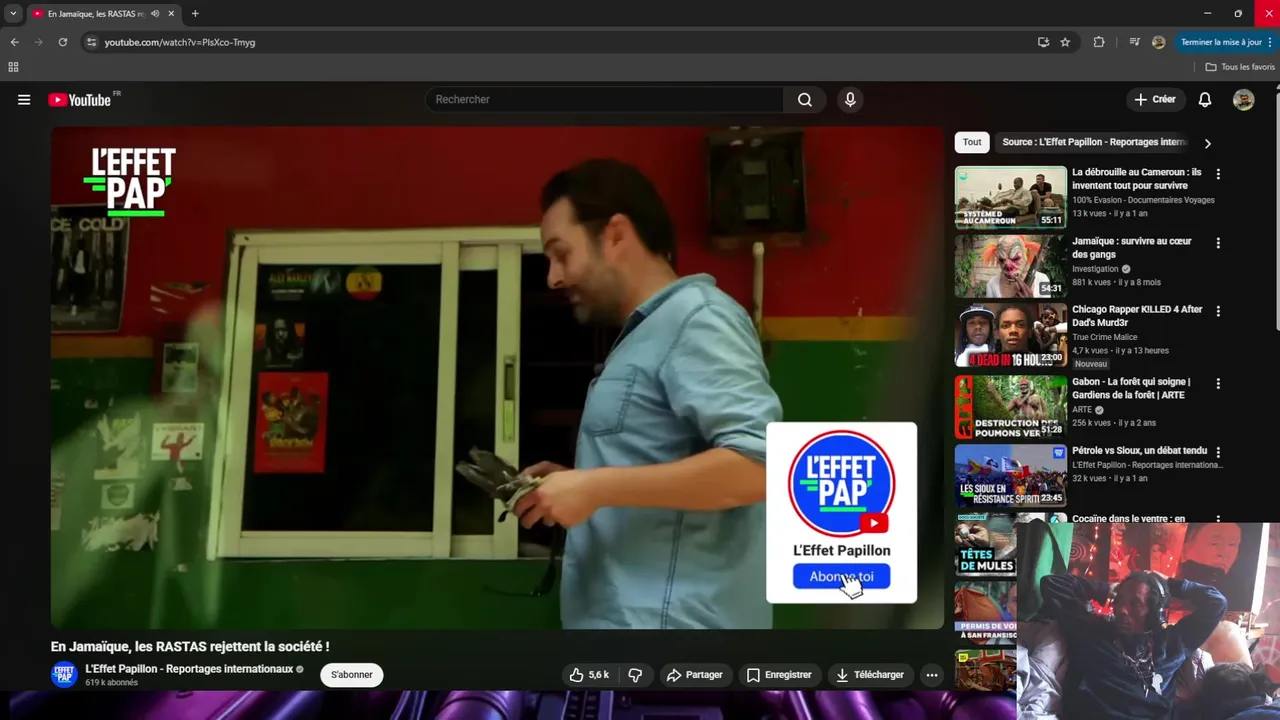Close the En Jamaïque, les RASTAS tab
The height and width of the screenshot is (720, 1280).
171,14
